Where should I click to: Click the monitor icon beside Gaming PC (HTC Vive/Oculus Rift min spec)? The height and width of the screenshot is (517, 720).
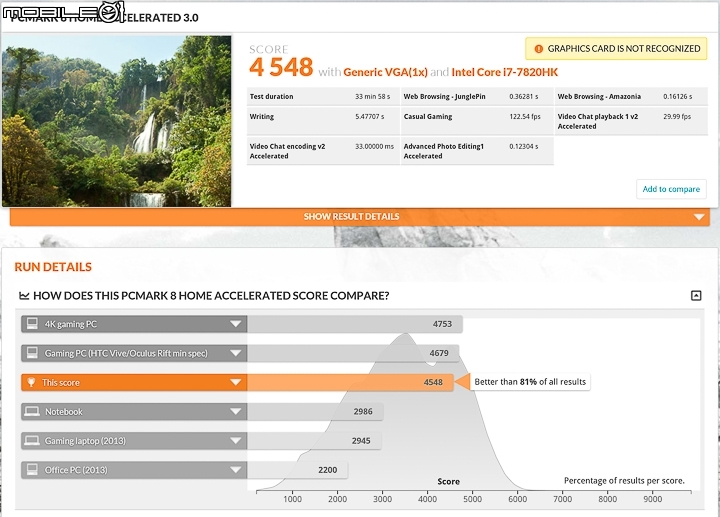(32, 353)
